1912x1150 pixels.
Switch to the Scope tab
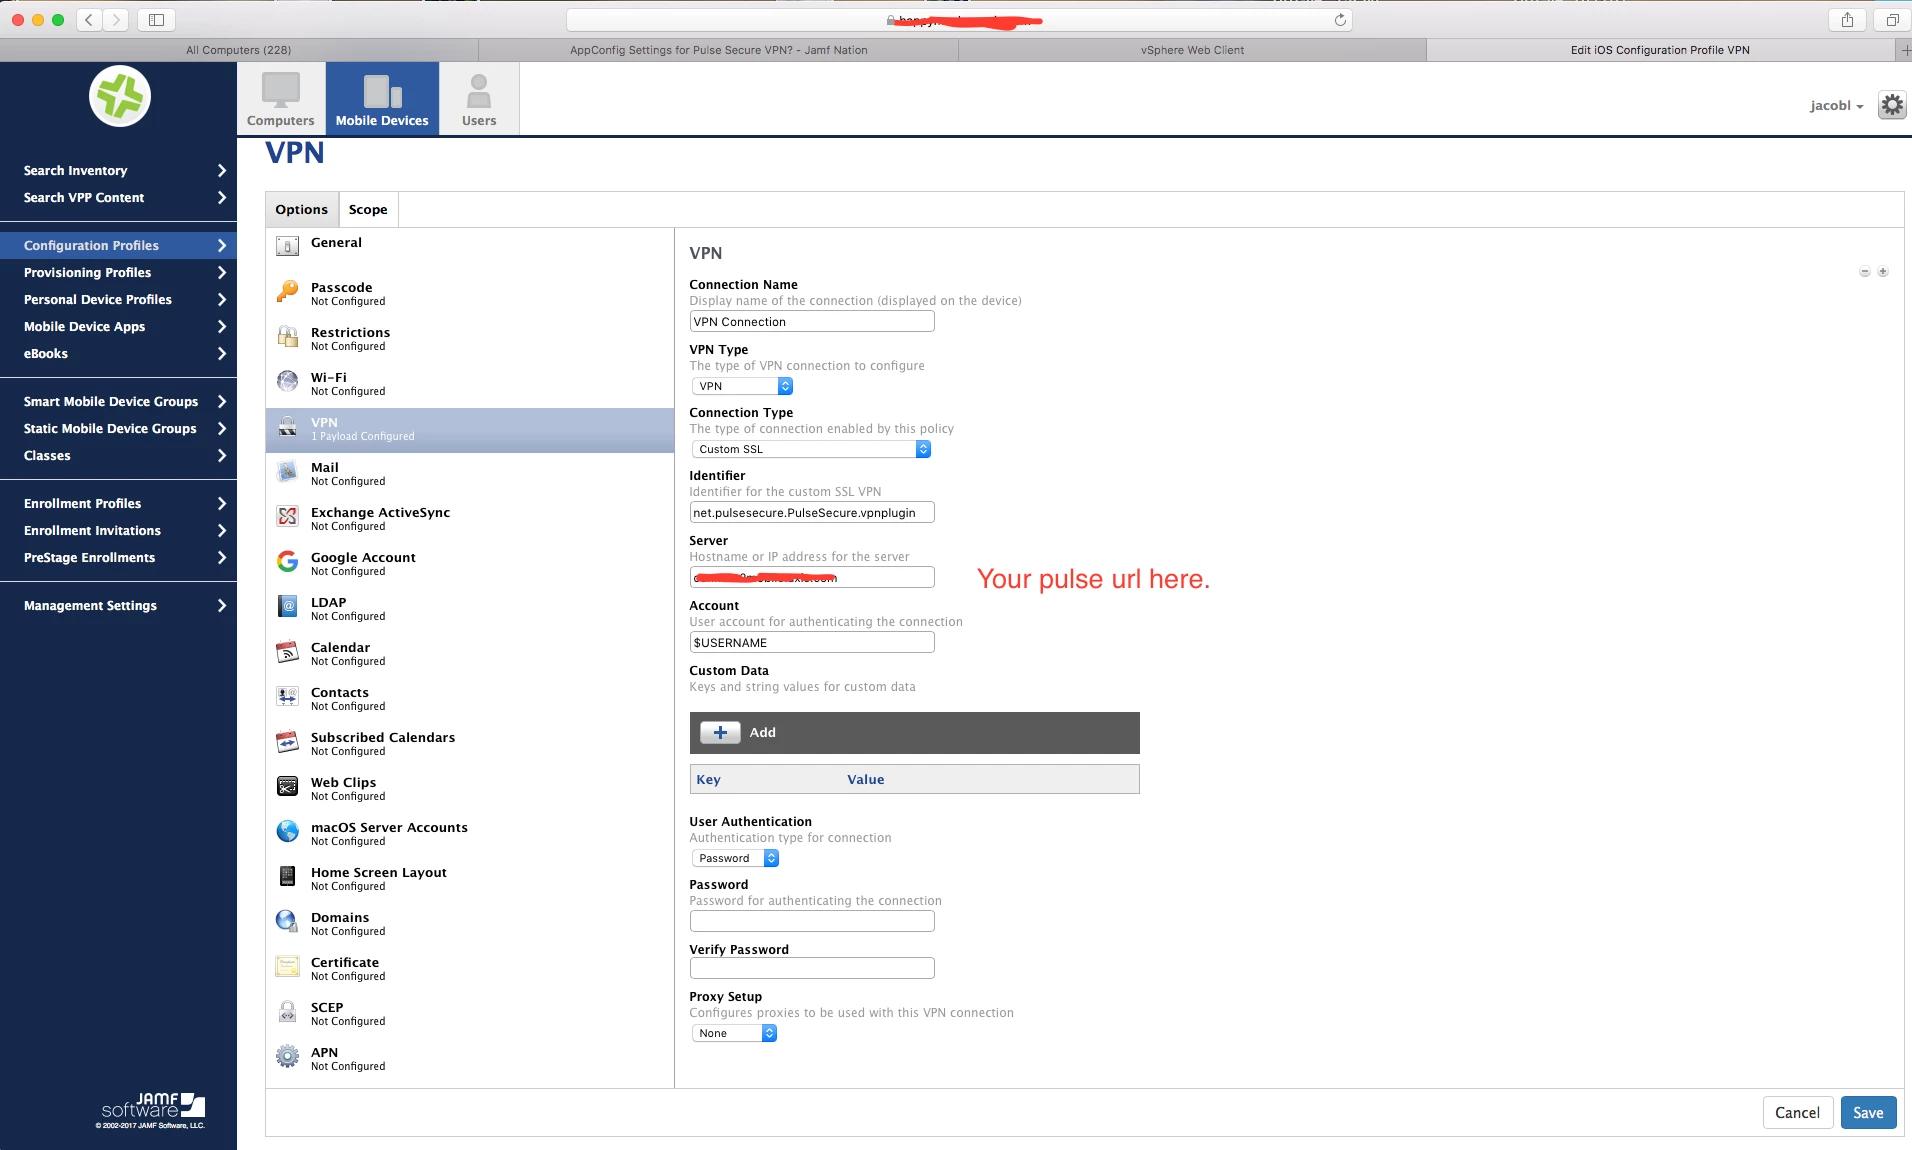(368, 209)
